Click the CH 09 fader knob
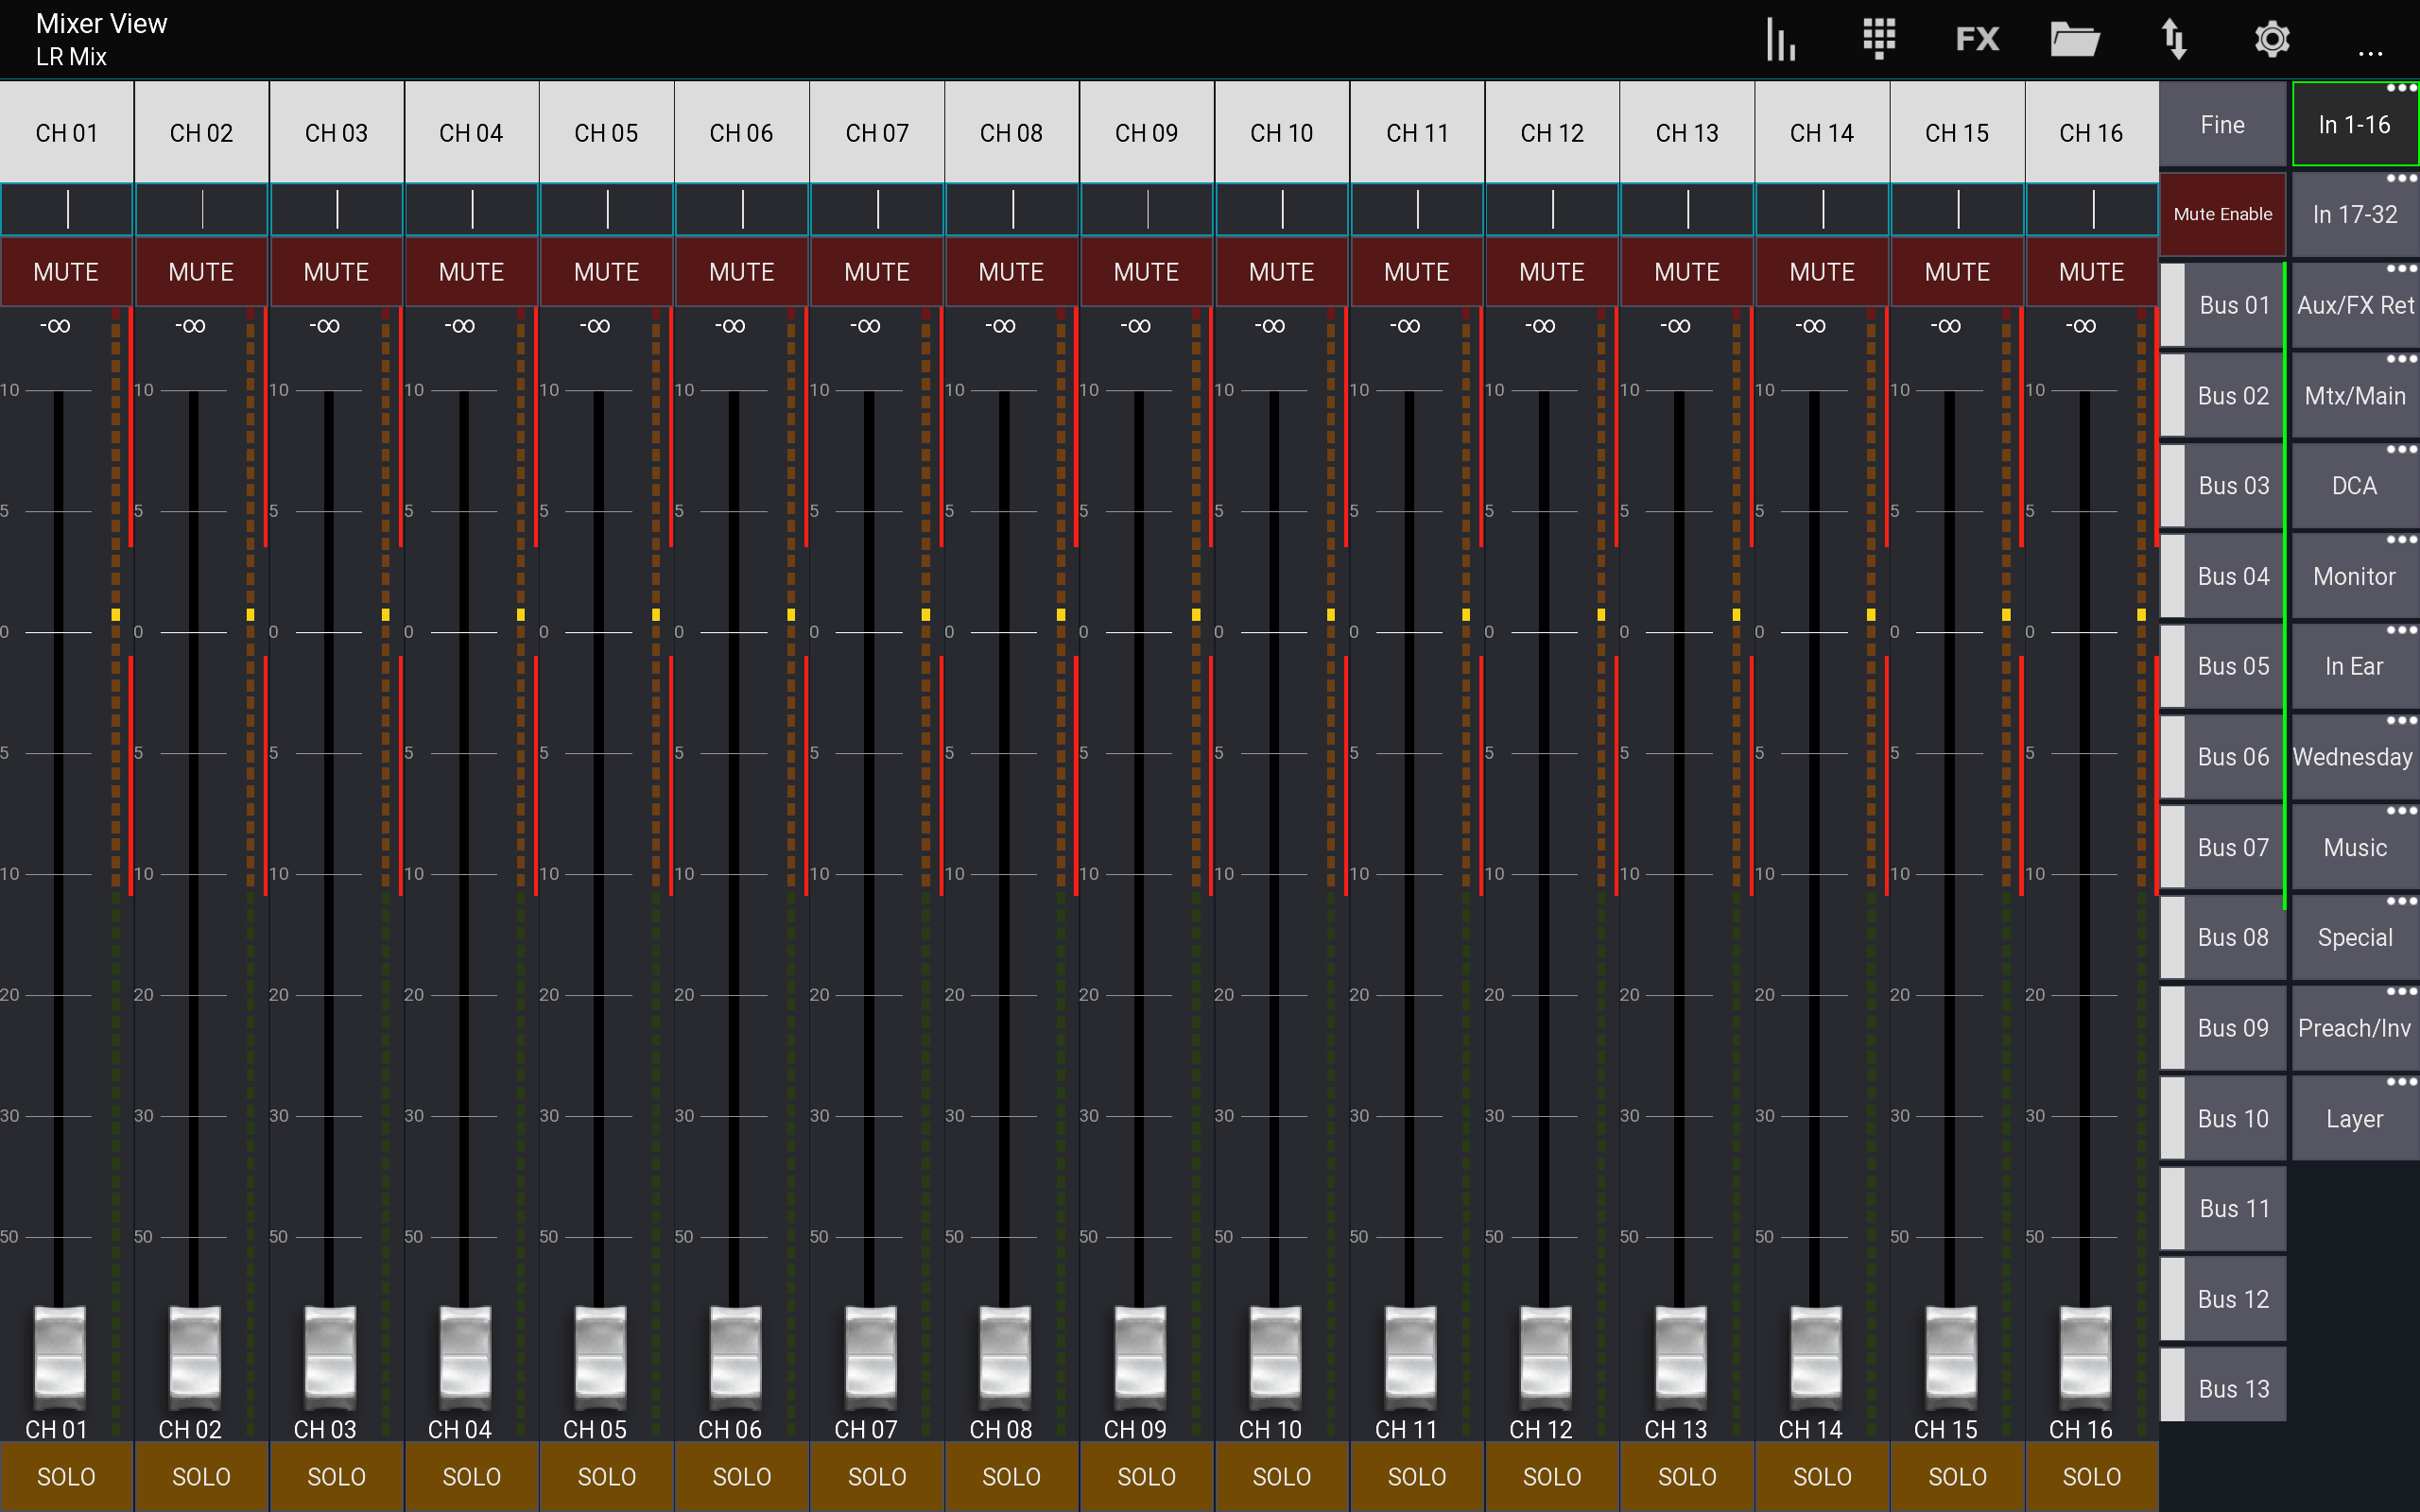The height and width of the screenshot is (1512, 2420). [1139, 1357]
